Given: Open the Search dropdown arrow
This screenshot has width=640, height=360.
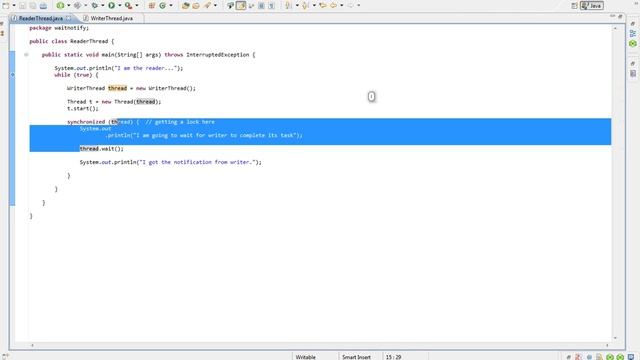Looking at the screenshot, I should coord(216,5).
